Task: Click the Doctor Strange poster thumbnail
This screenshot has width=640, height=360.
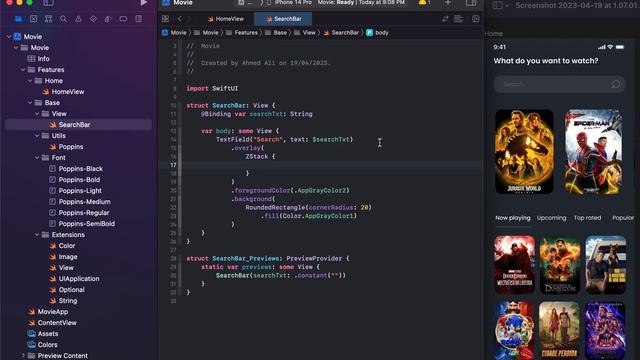Action: (514, 264)
